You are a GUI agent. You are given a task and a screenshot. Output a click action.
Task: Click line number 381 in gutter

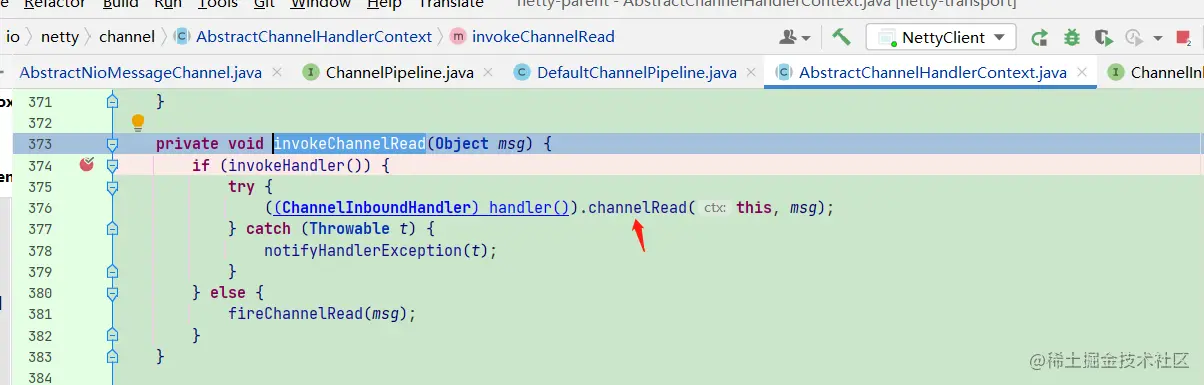coord(40,313)
